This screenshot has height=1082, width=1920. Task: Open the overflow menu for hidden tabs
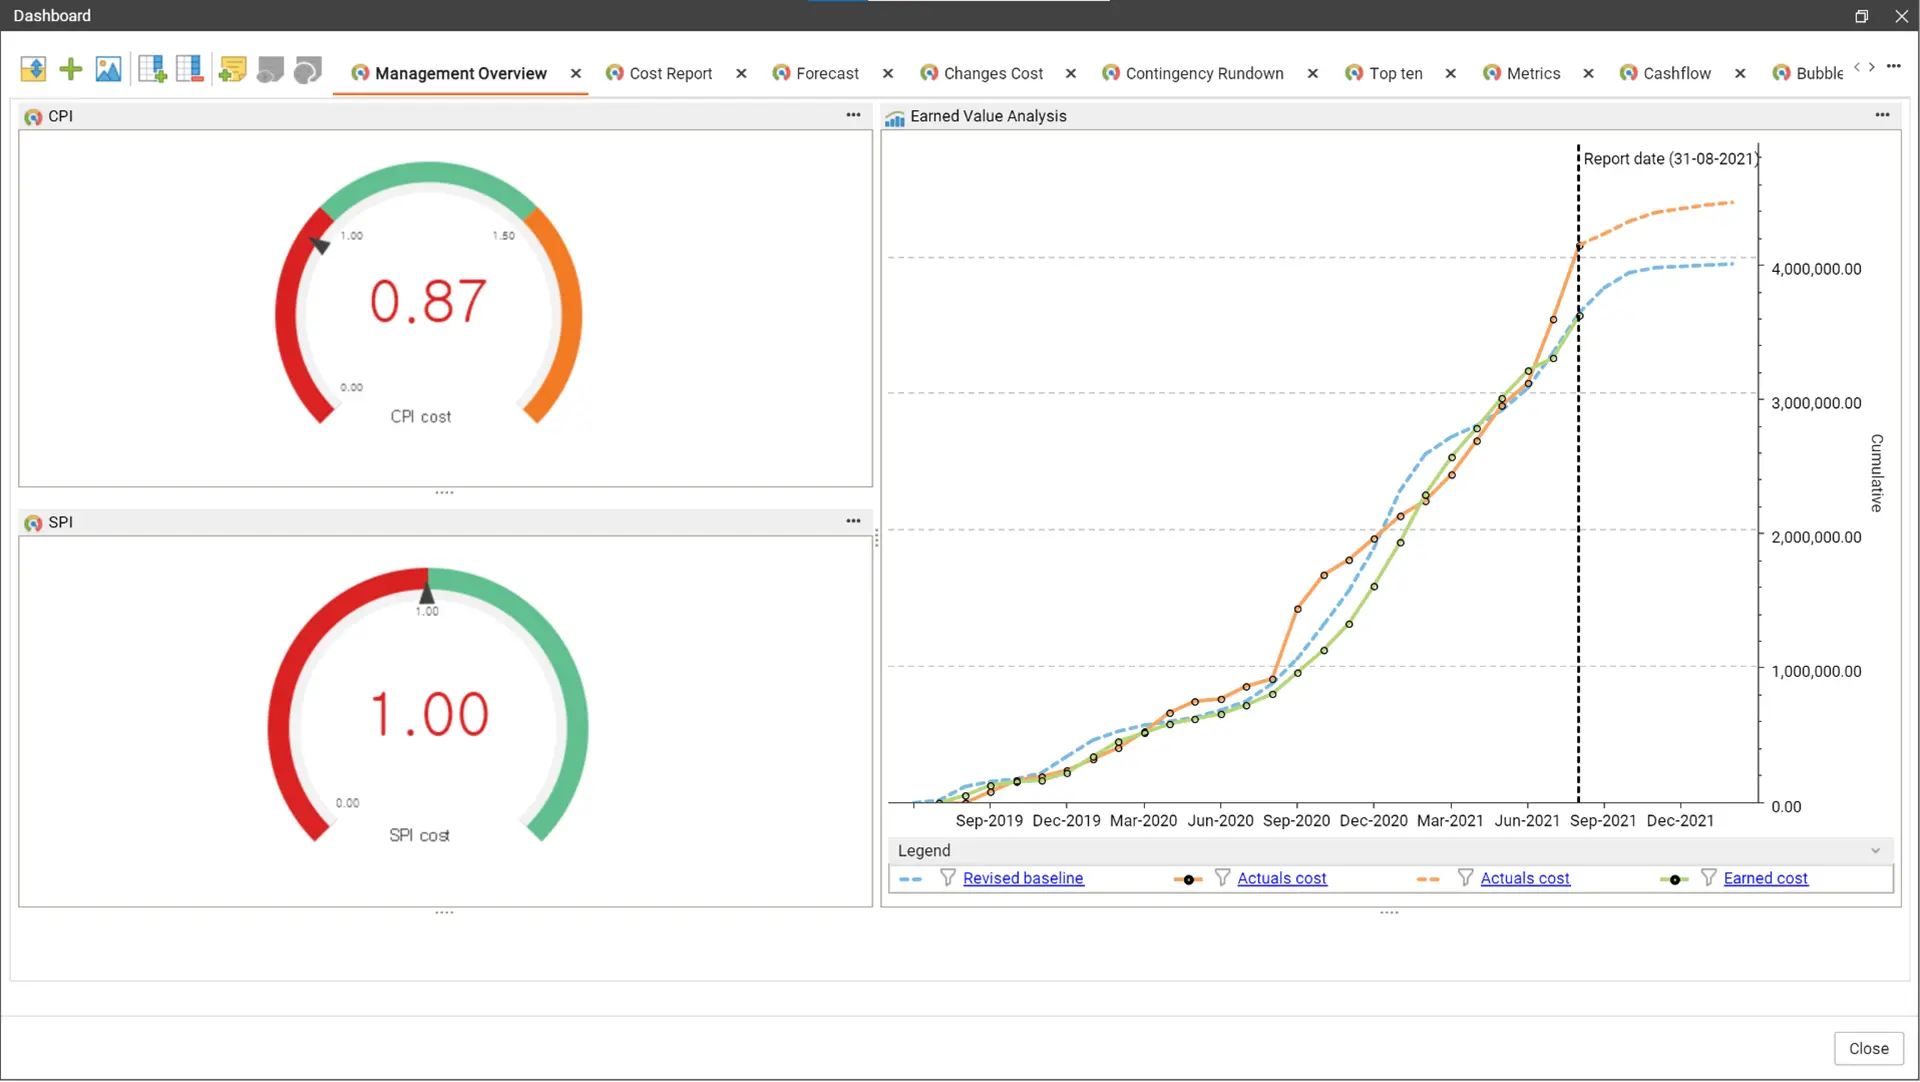[1895, 66]
